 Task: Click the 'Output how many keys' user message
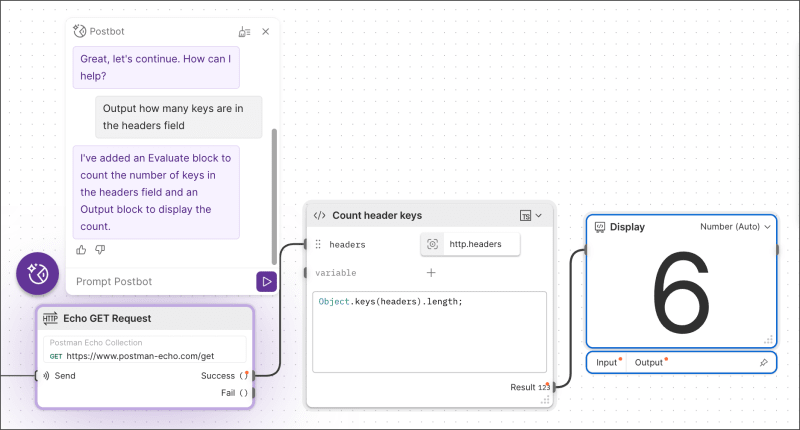coord(179,117)
